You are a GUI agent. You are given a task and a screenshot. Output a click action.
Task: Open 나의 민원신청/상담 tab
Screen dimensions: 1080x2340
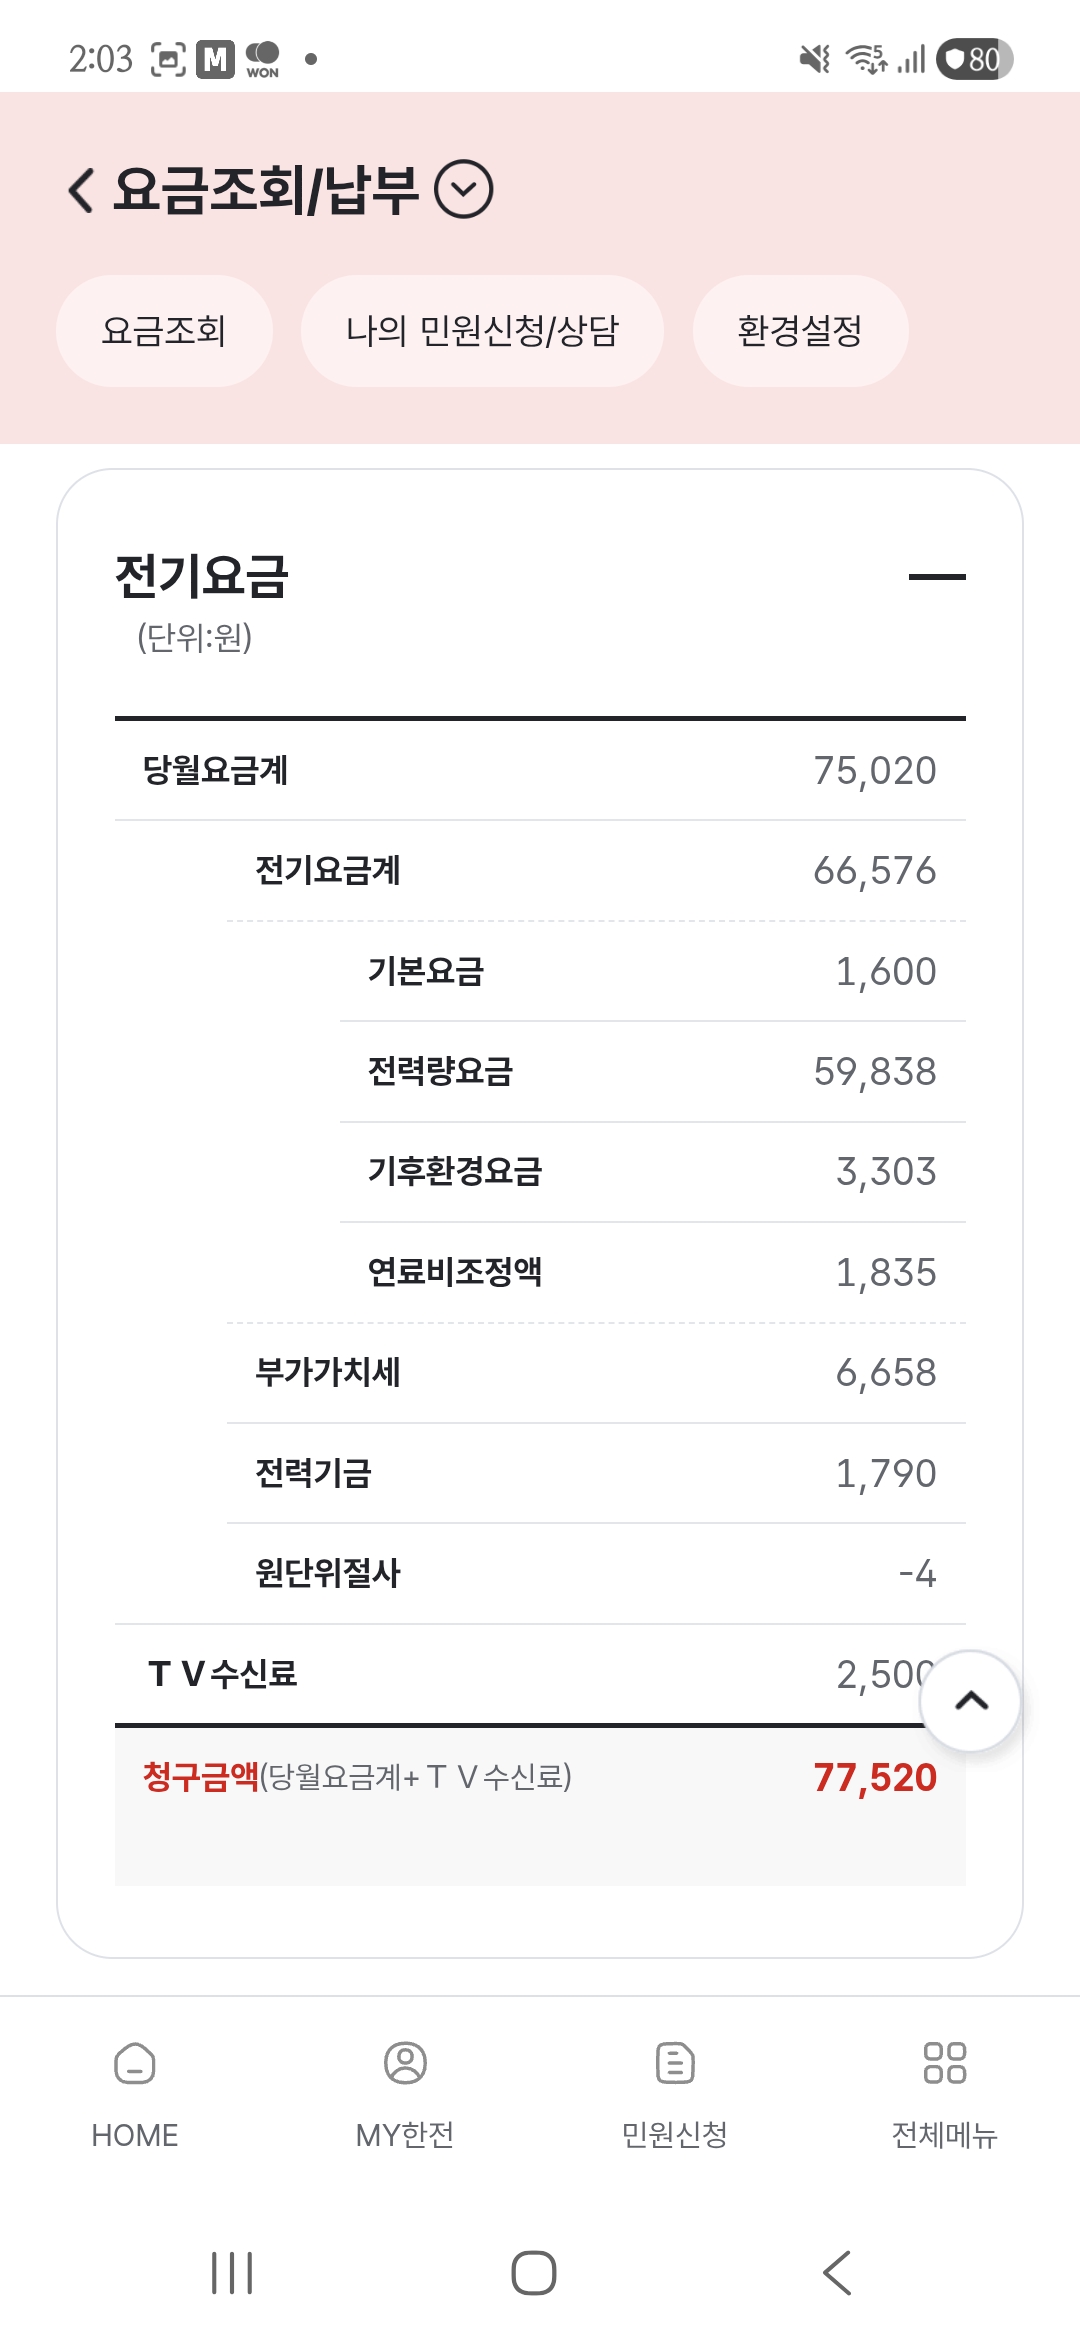point(482,331)
